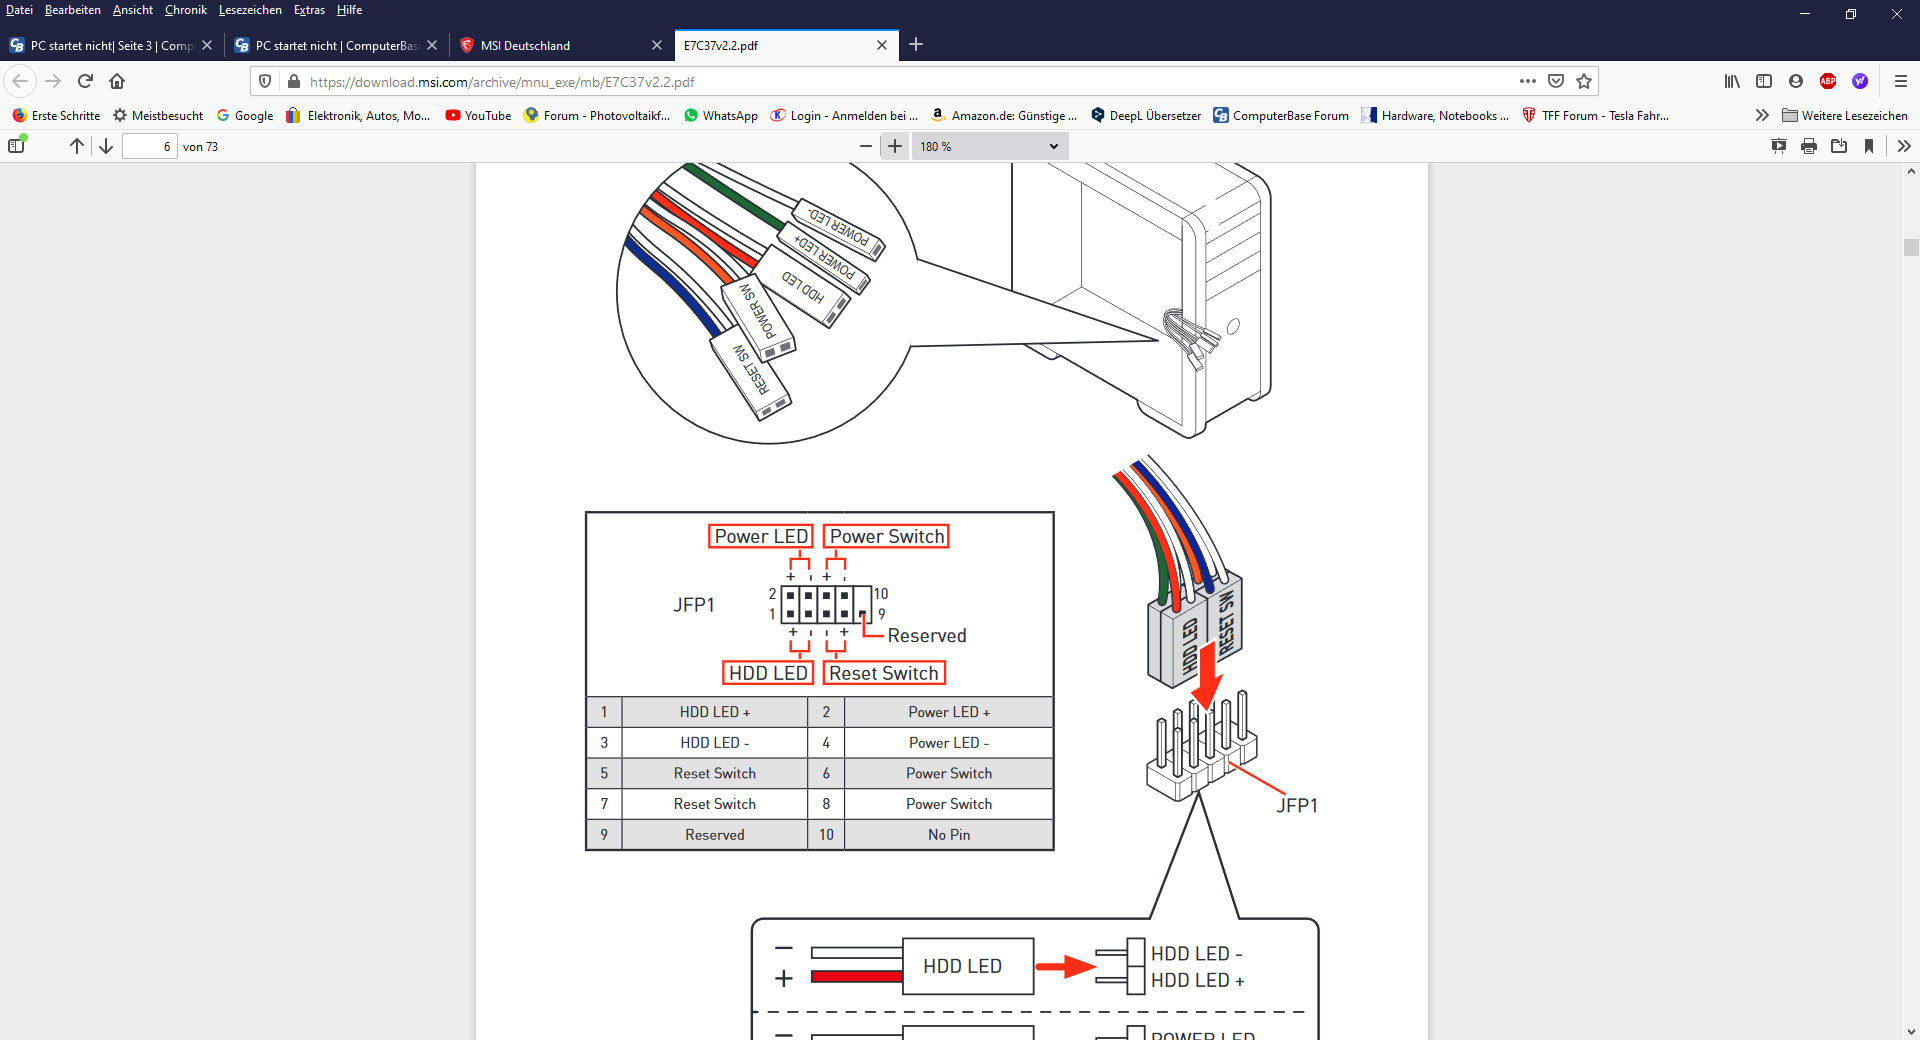Zoom out of the PDF
Screen dimensions: 1920x1040
pos(866,146)
